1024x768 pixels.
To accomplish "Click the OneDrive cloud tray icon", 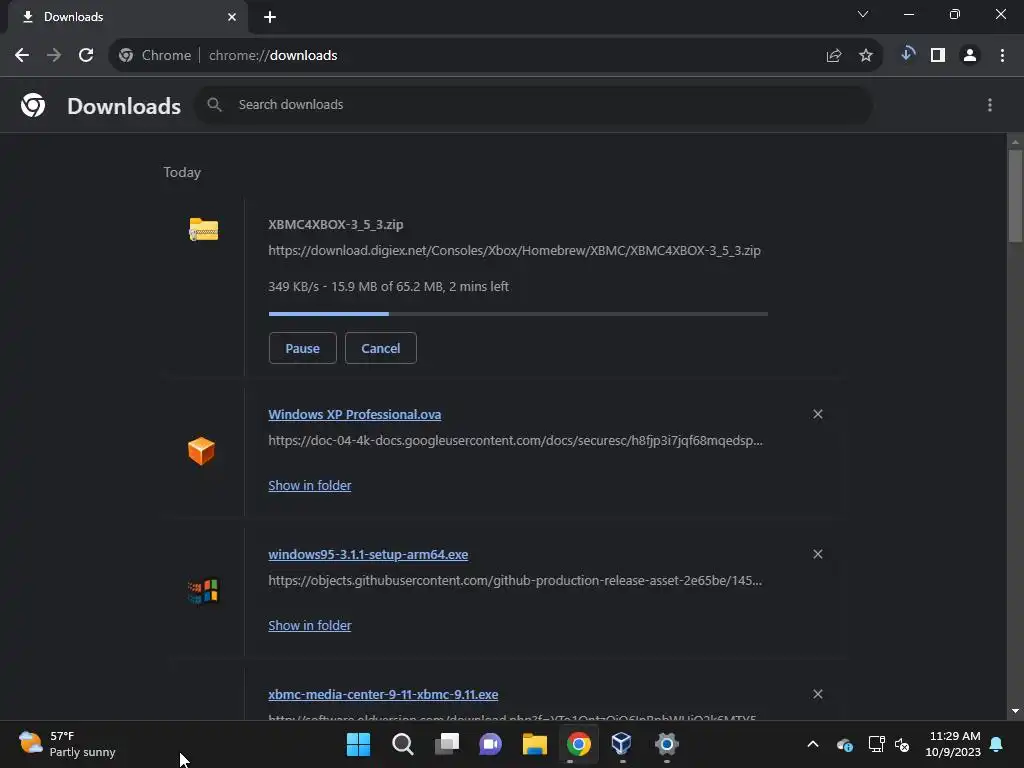I will 844,744.
